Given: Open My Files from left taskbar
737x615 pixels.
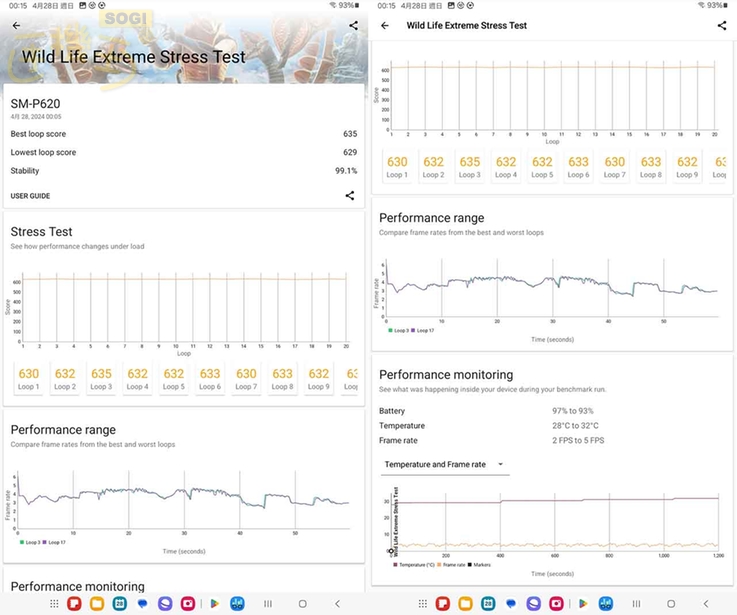Looking at the screenshot, I should click(x=97, y=603).
